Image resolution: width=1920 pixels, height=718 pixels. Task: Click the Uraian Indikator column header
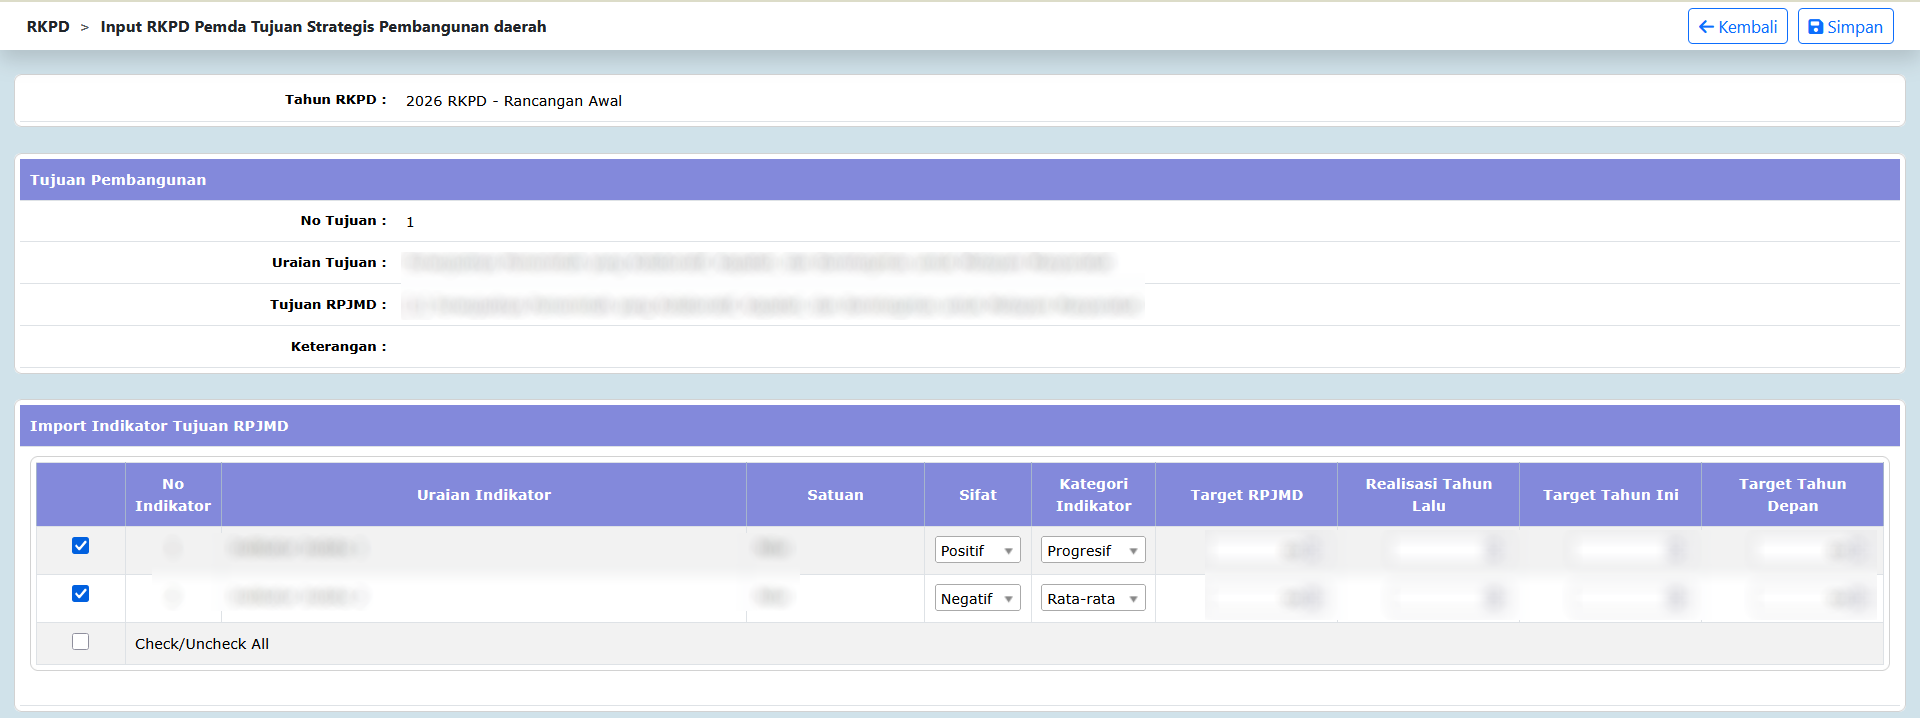[484, 495]
